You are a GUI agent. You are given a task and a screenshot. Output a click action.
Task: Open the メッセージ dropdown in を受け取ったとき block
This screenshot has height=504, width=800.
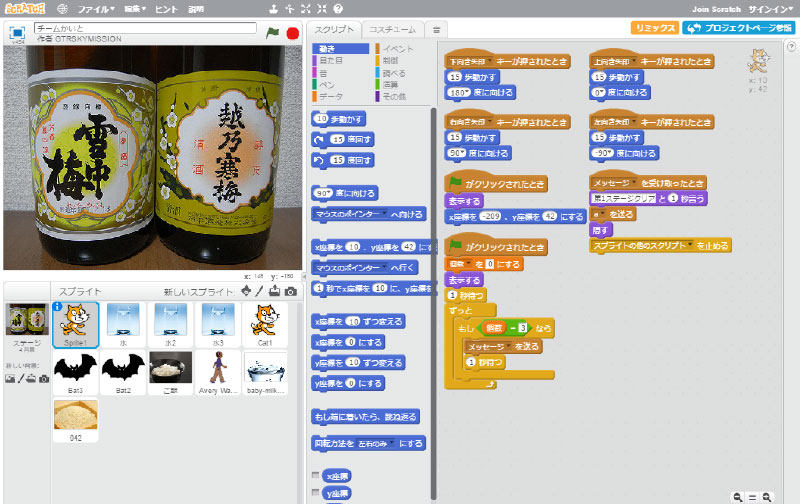coord(615,183)
